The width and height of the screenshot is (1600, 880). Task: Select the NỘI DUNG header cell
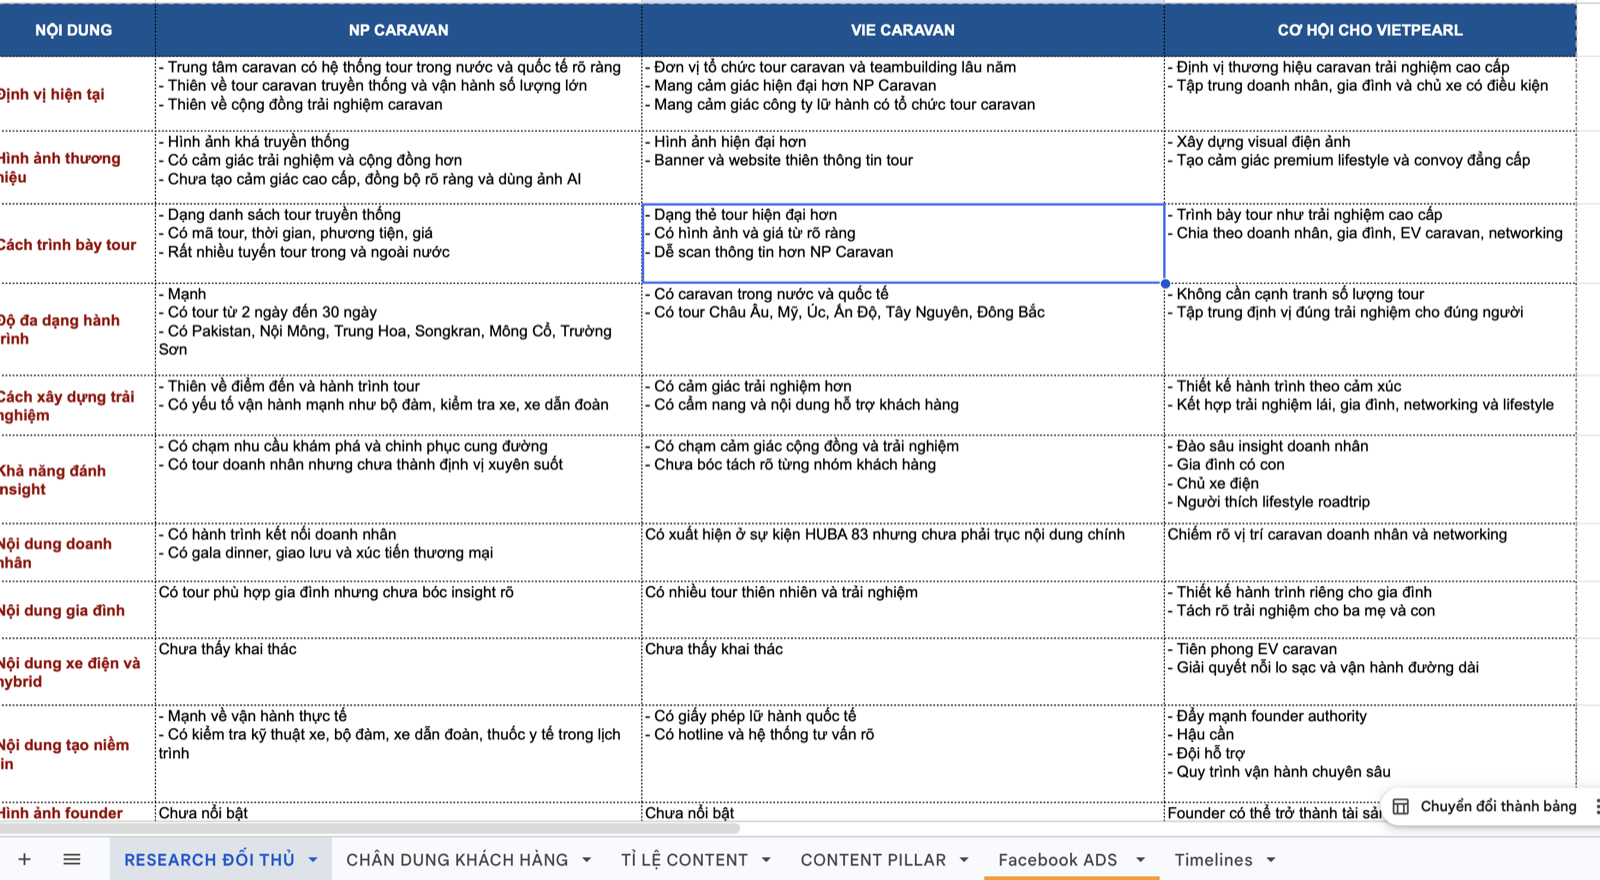tap(77, 30)
